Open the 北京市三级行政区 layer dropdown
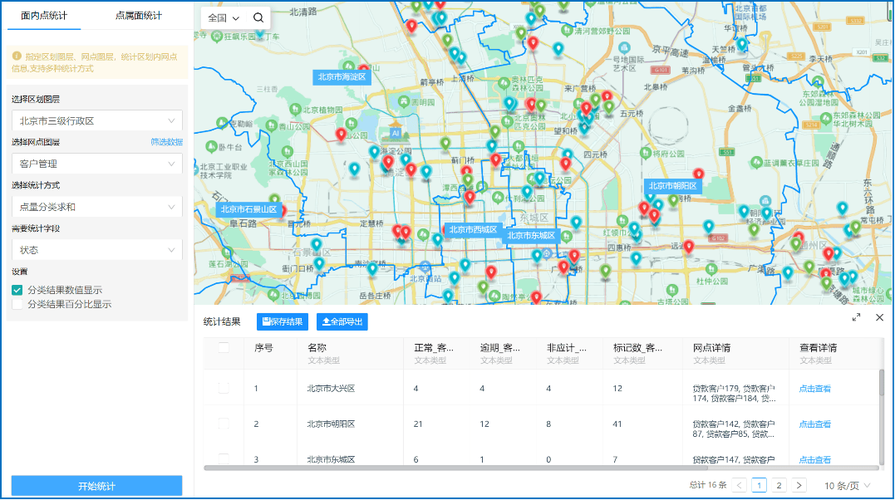The height and width of the screenshot is (500, 895). pyautogui.click(x=97, y=121)
